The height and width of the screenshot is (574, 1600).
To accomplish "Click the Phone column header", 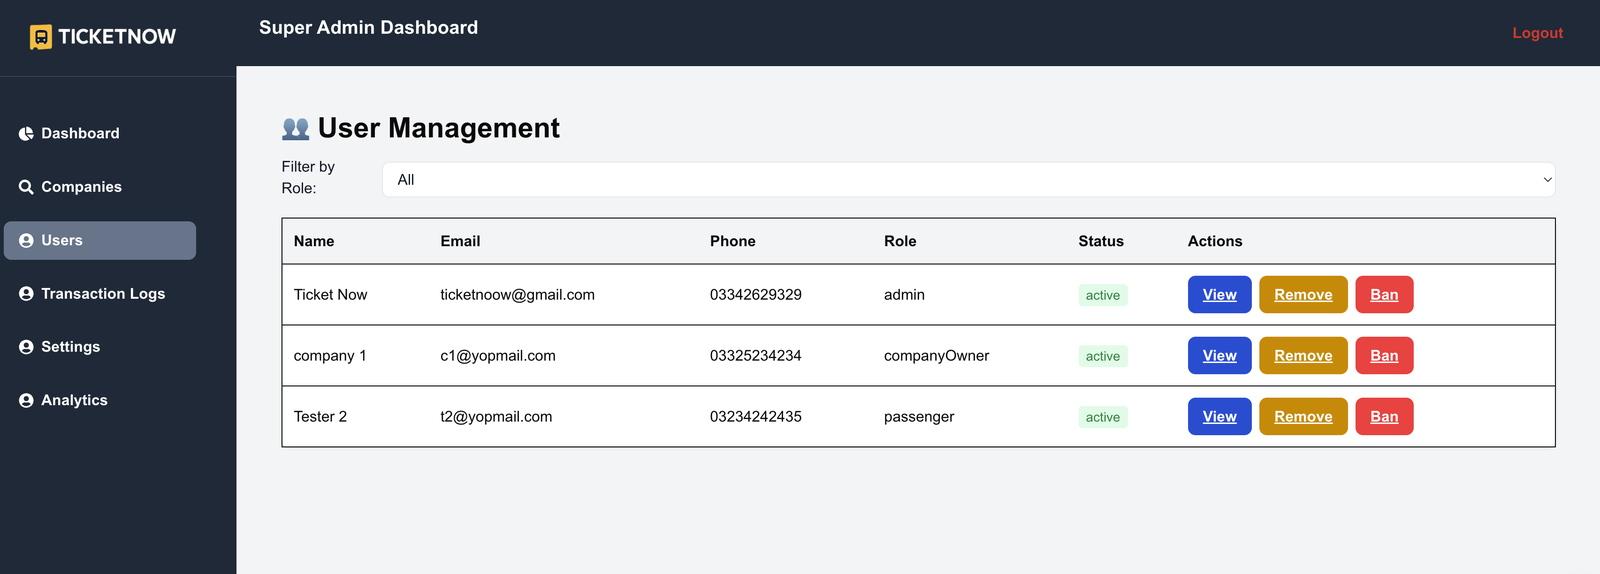I will tap(733, 241).
